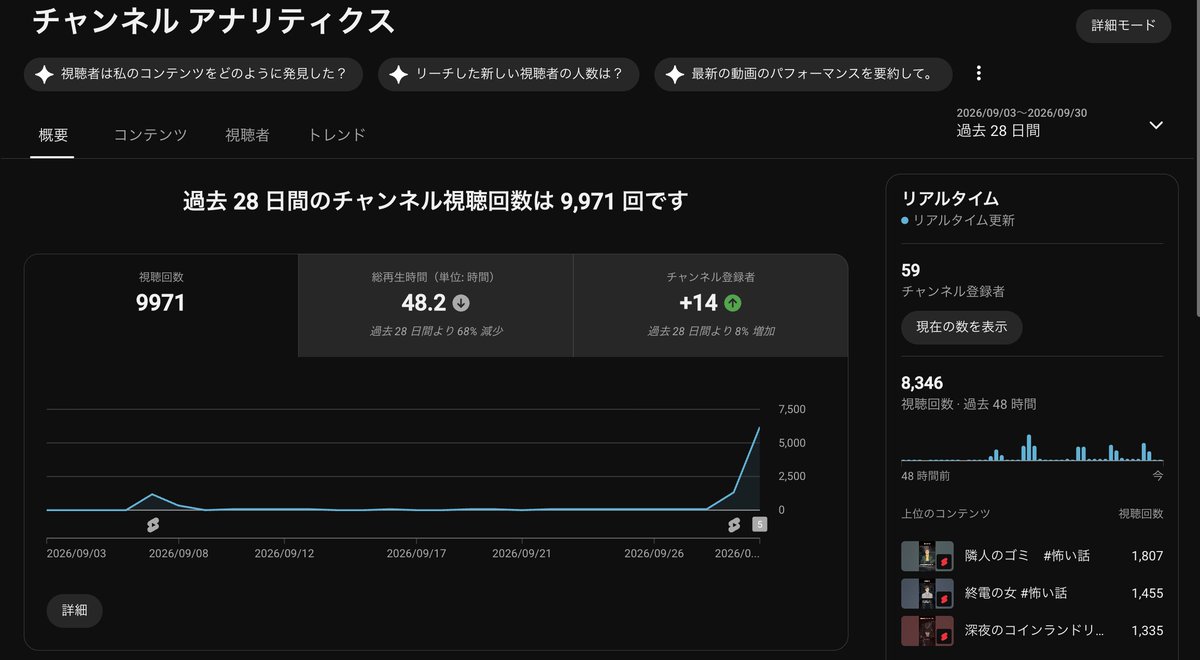Image resolution: width=1200 pixels, height=660 pixels.
Task: Click 2026/09/03〜2026/09/30 date range text
Action: [1021, 113]
